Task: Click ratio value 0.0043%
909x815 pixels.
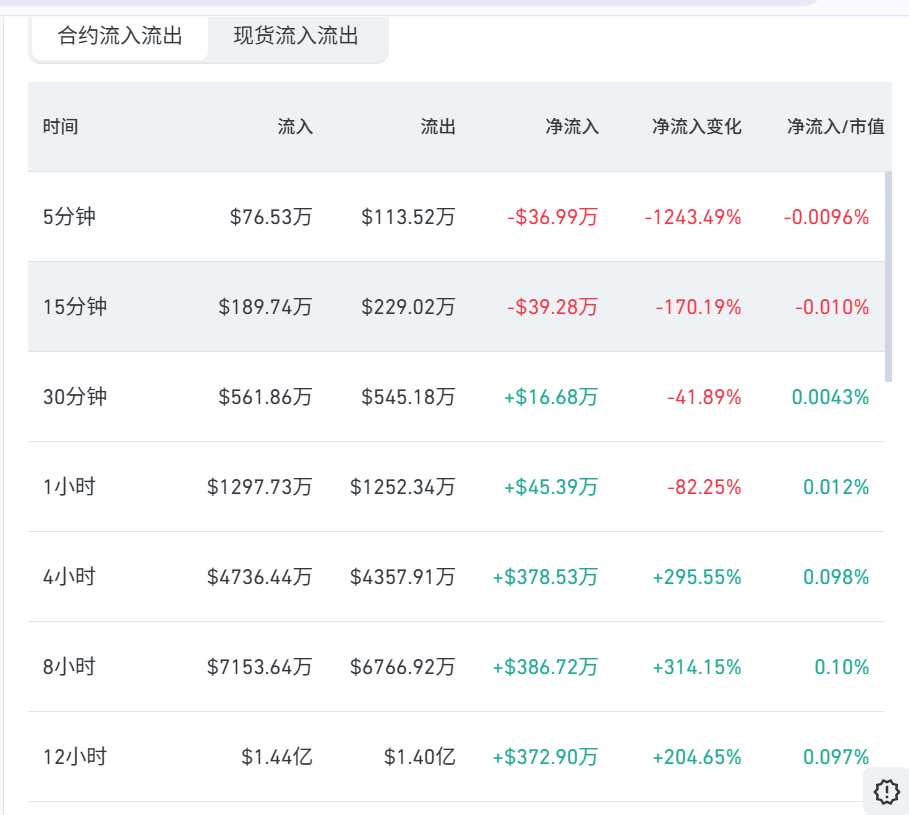Action: 830,397
